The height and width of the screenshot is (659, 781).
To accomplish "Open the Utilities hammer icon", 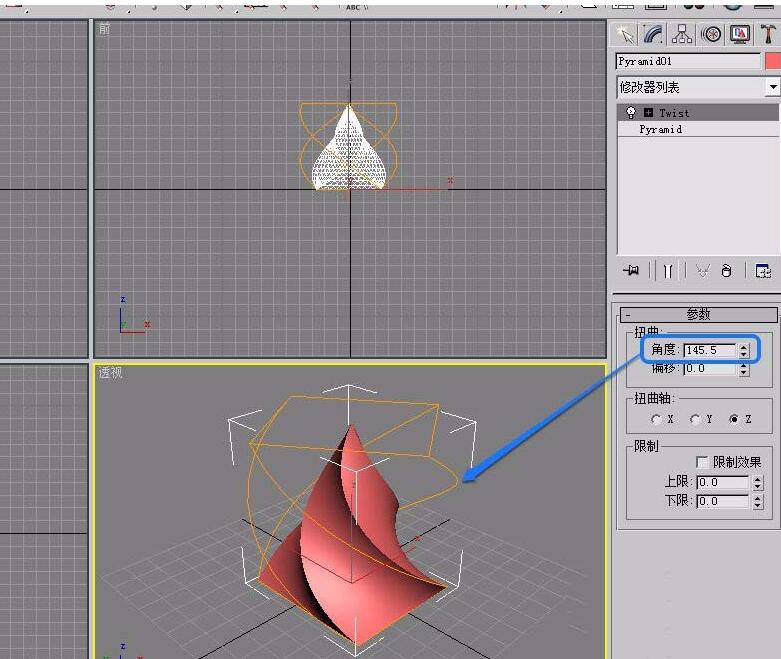I will pos(768,34).
